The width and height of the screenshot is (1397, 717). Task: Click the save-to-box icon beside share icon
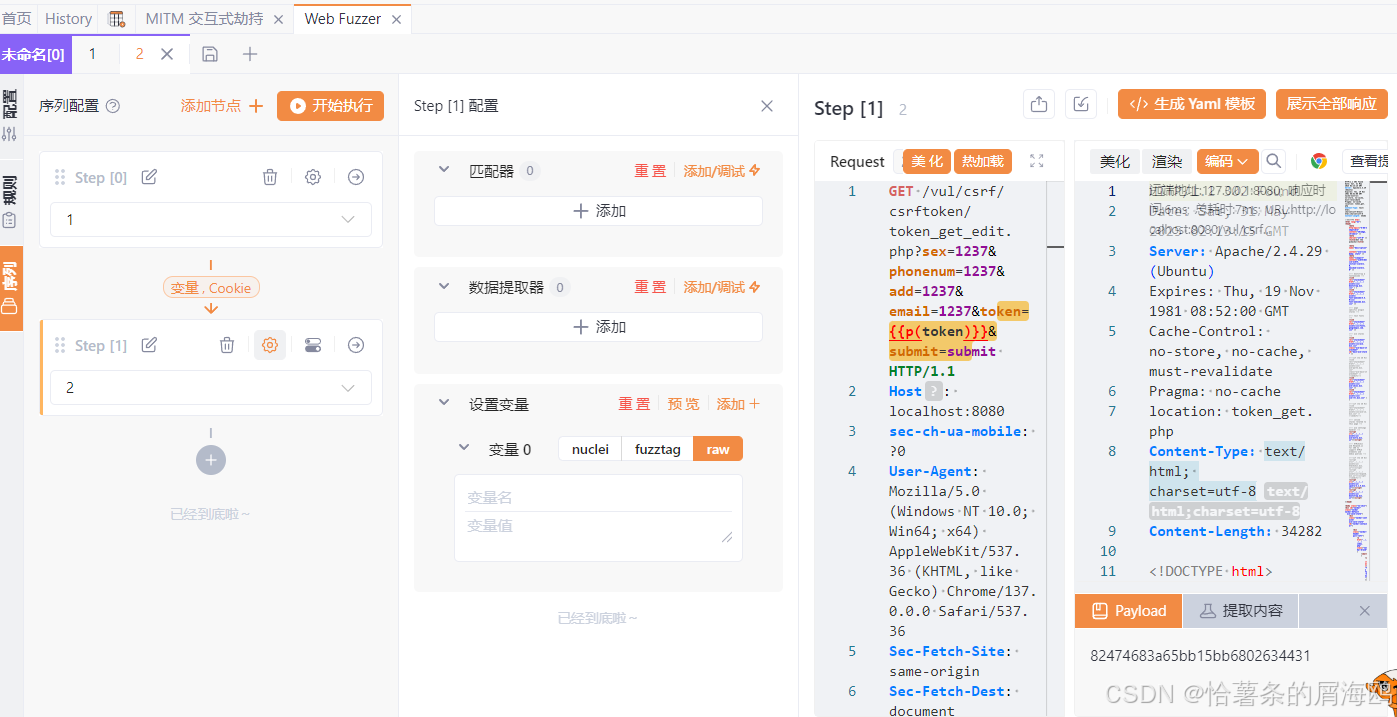(1081, 104)
